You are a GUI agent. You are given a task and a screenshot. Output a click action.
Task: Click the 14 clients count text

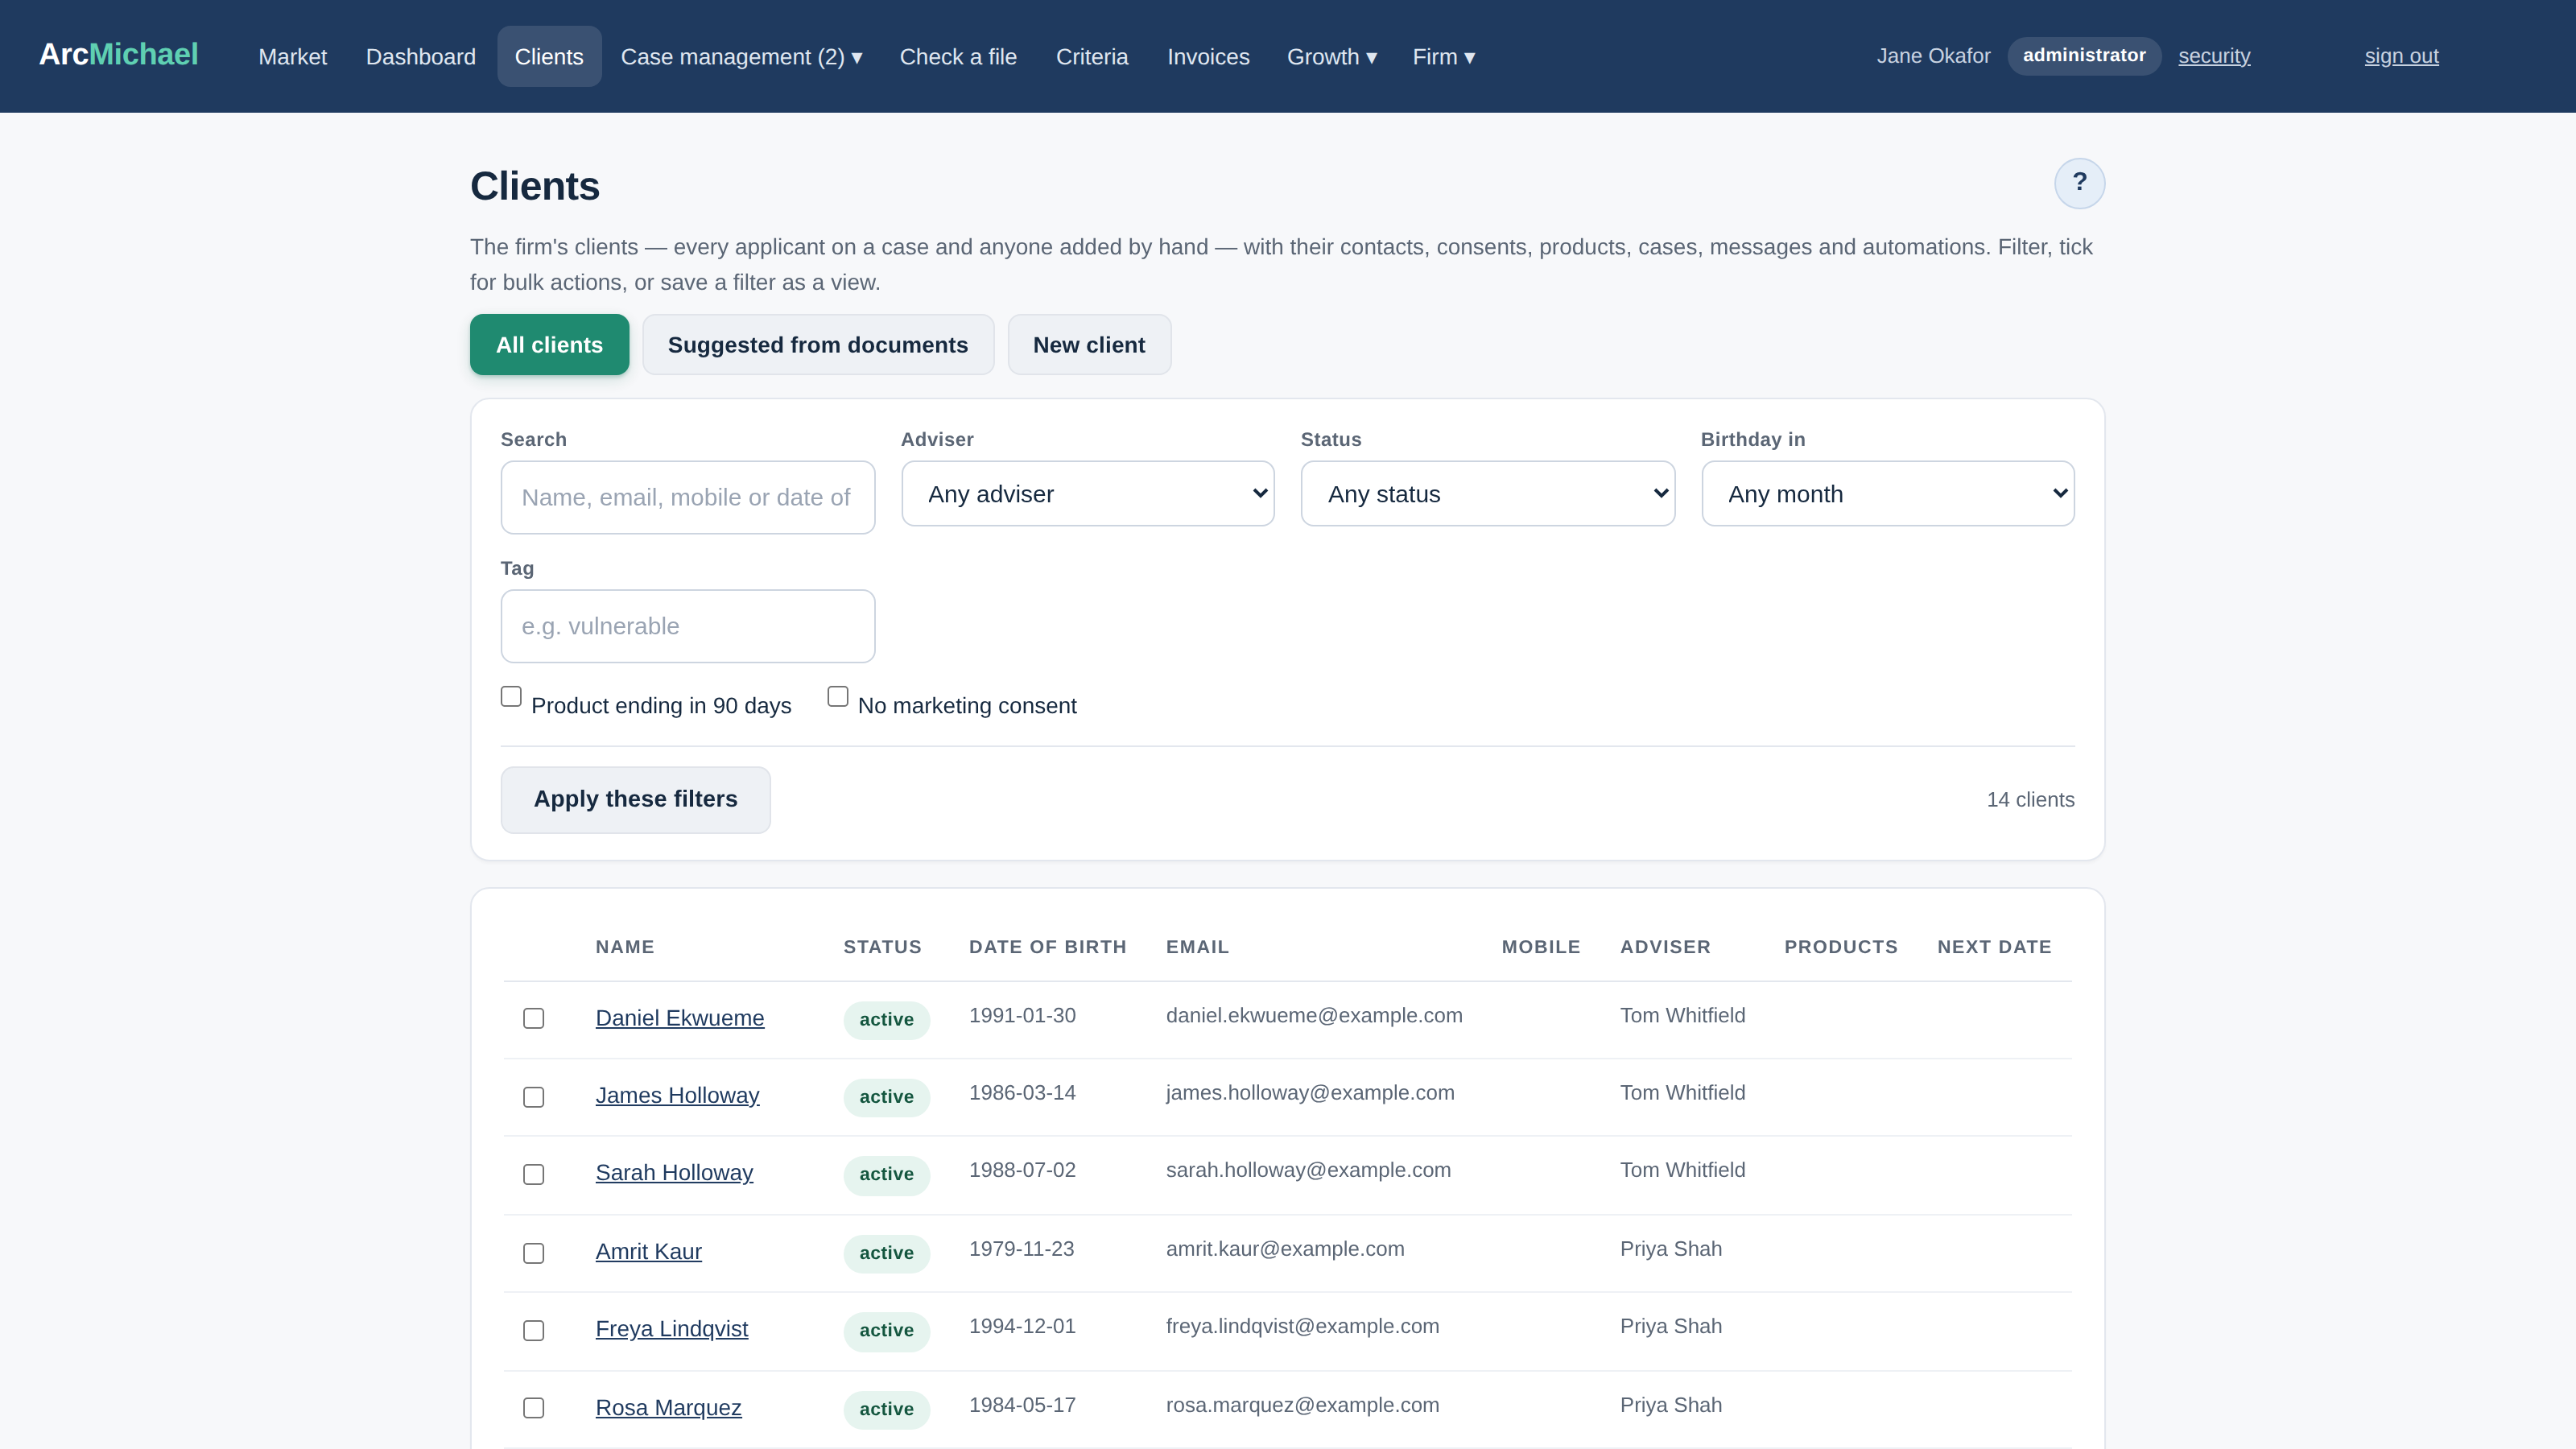click(2030, 800)
